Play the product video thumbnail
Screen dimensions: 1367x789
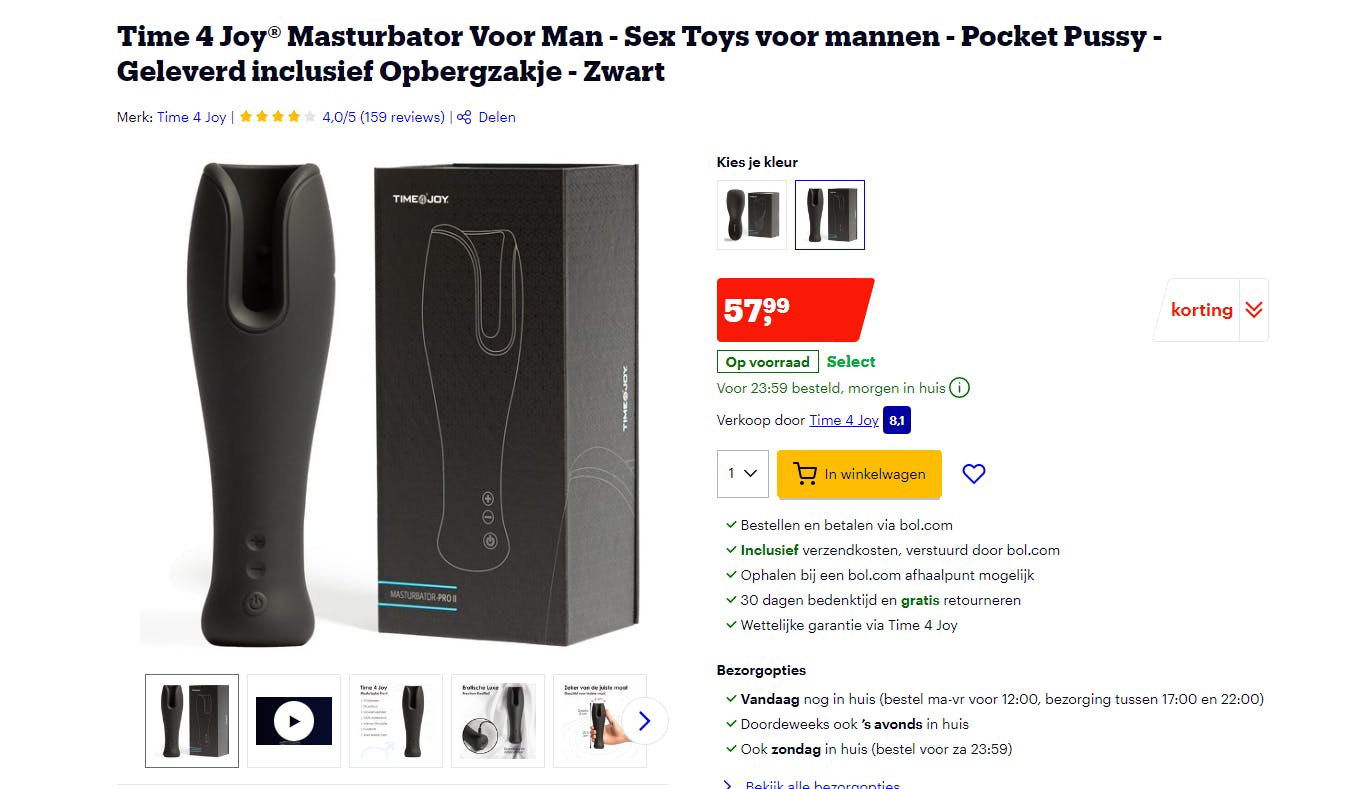point(294,721)
